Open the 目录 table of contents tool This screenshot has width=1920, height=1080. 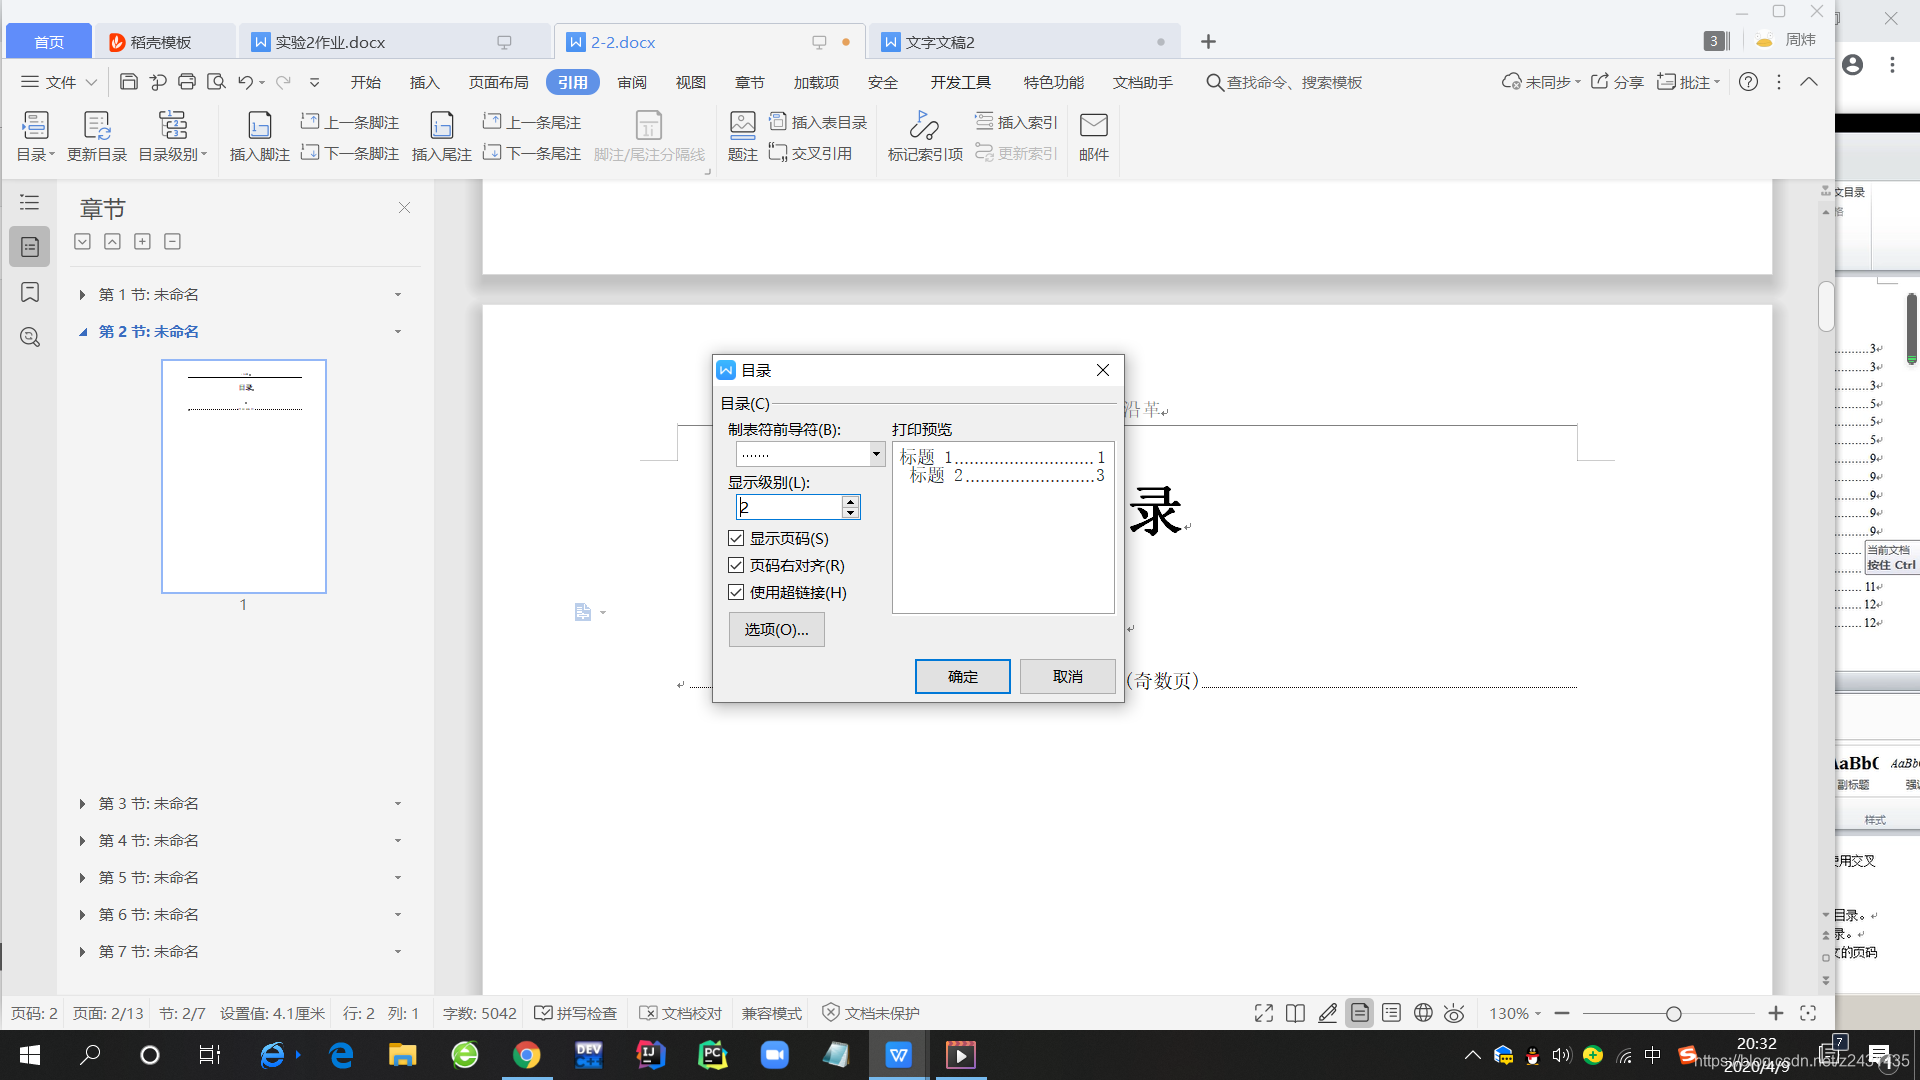point(35,137)
